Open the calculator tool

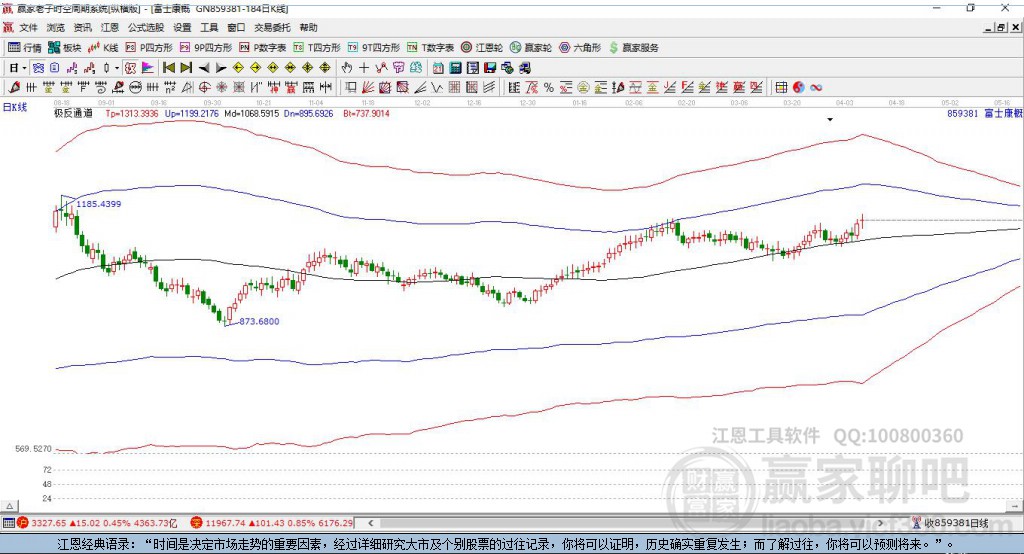tap(455, 68)
